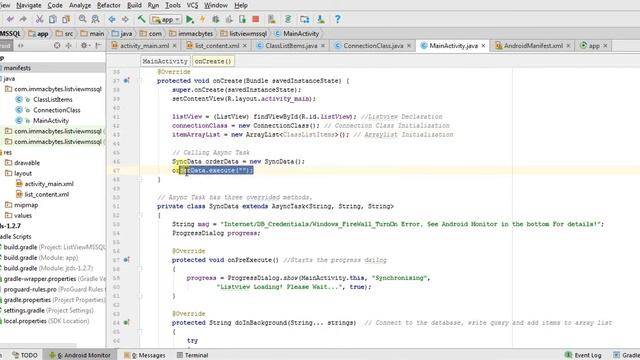
Task: Collapse all in project panel
Action: (69, 45)
